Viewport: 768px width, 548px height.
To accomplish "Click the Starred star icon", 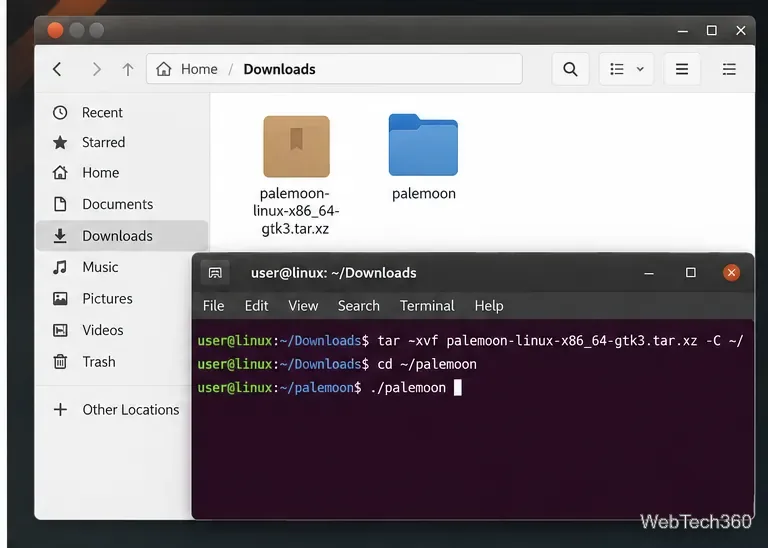I will pyautogui.click(x=60, y=143).
